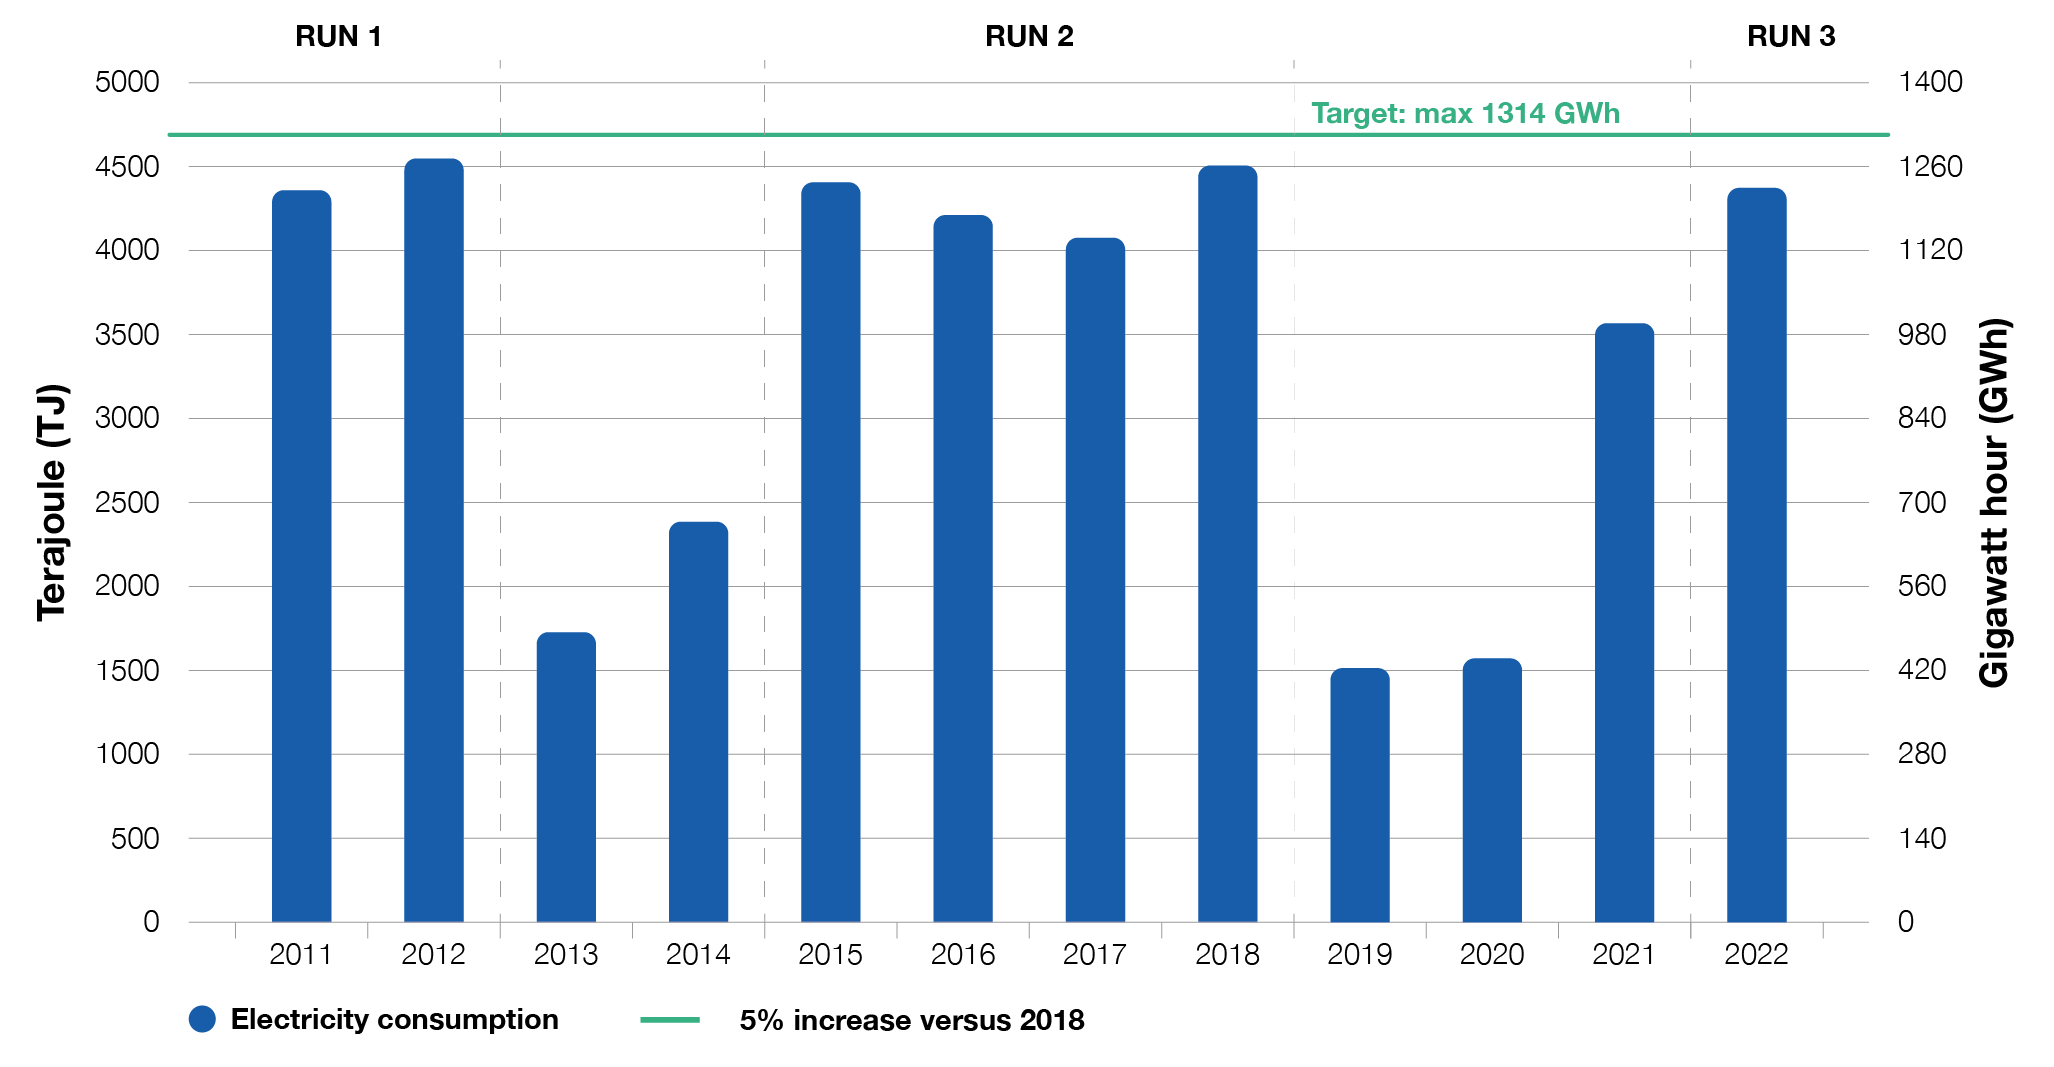Viewport: 2054px width, 1067px height.
Task: Click the 2018 consumption bar
Action: coord(1227,544)
